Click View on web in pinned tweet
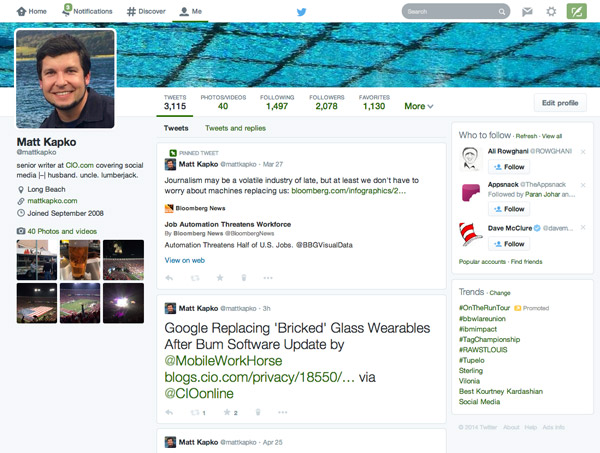 (184, 260)
